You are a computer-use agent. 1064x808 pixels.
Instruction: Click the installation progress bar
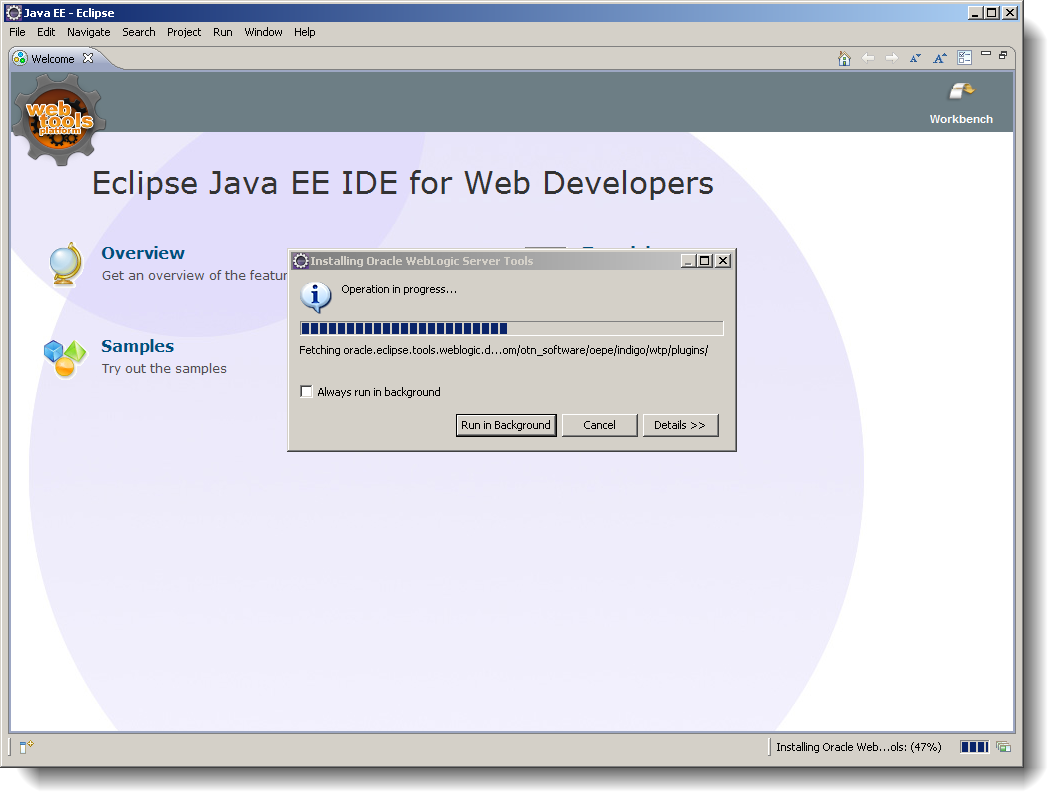point(510,327)
